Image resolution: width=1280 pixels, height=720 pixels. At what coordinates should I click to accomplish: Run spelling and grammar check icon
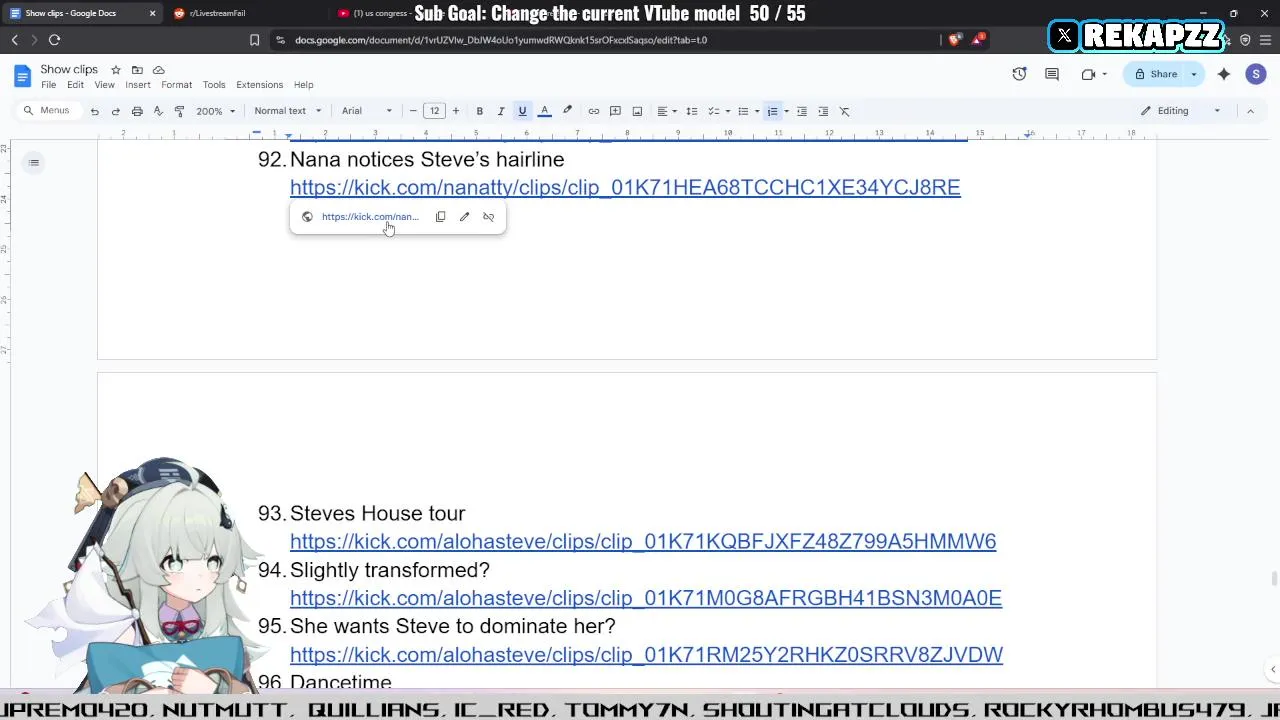pyautogui.click(x=158, y=111)
